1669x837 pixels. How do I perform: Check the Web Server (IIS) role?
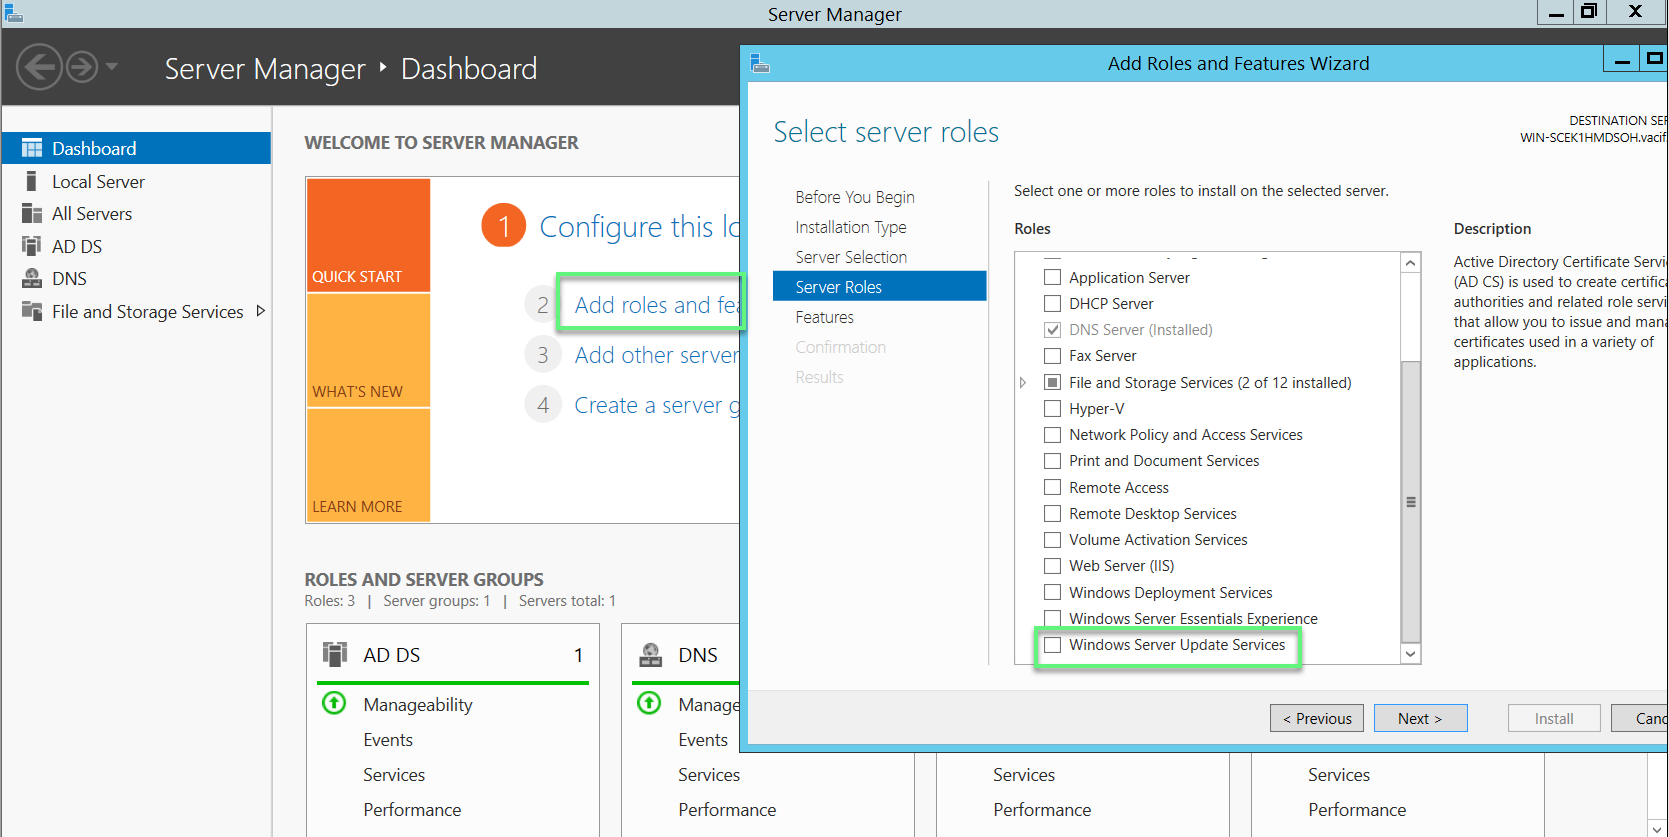click(1052, 565)
